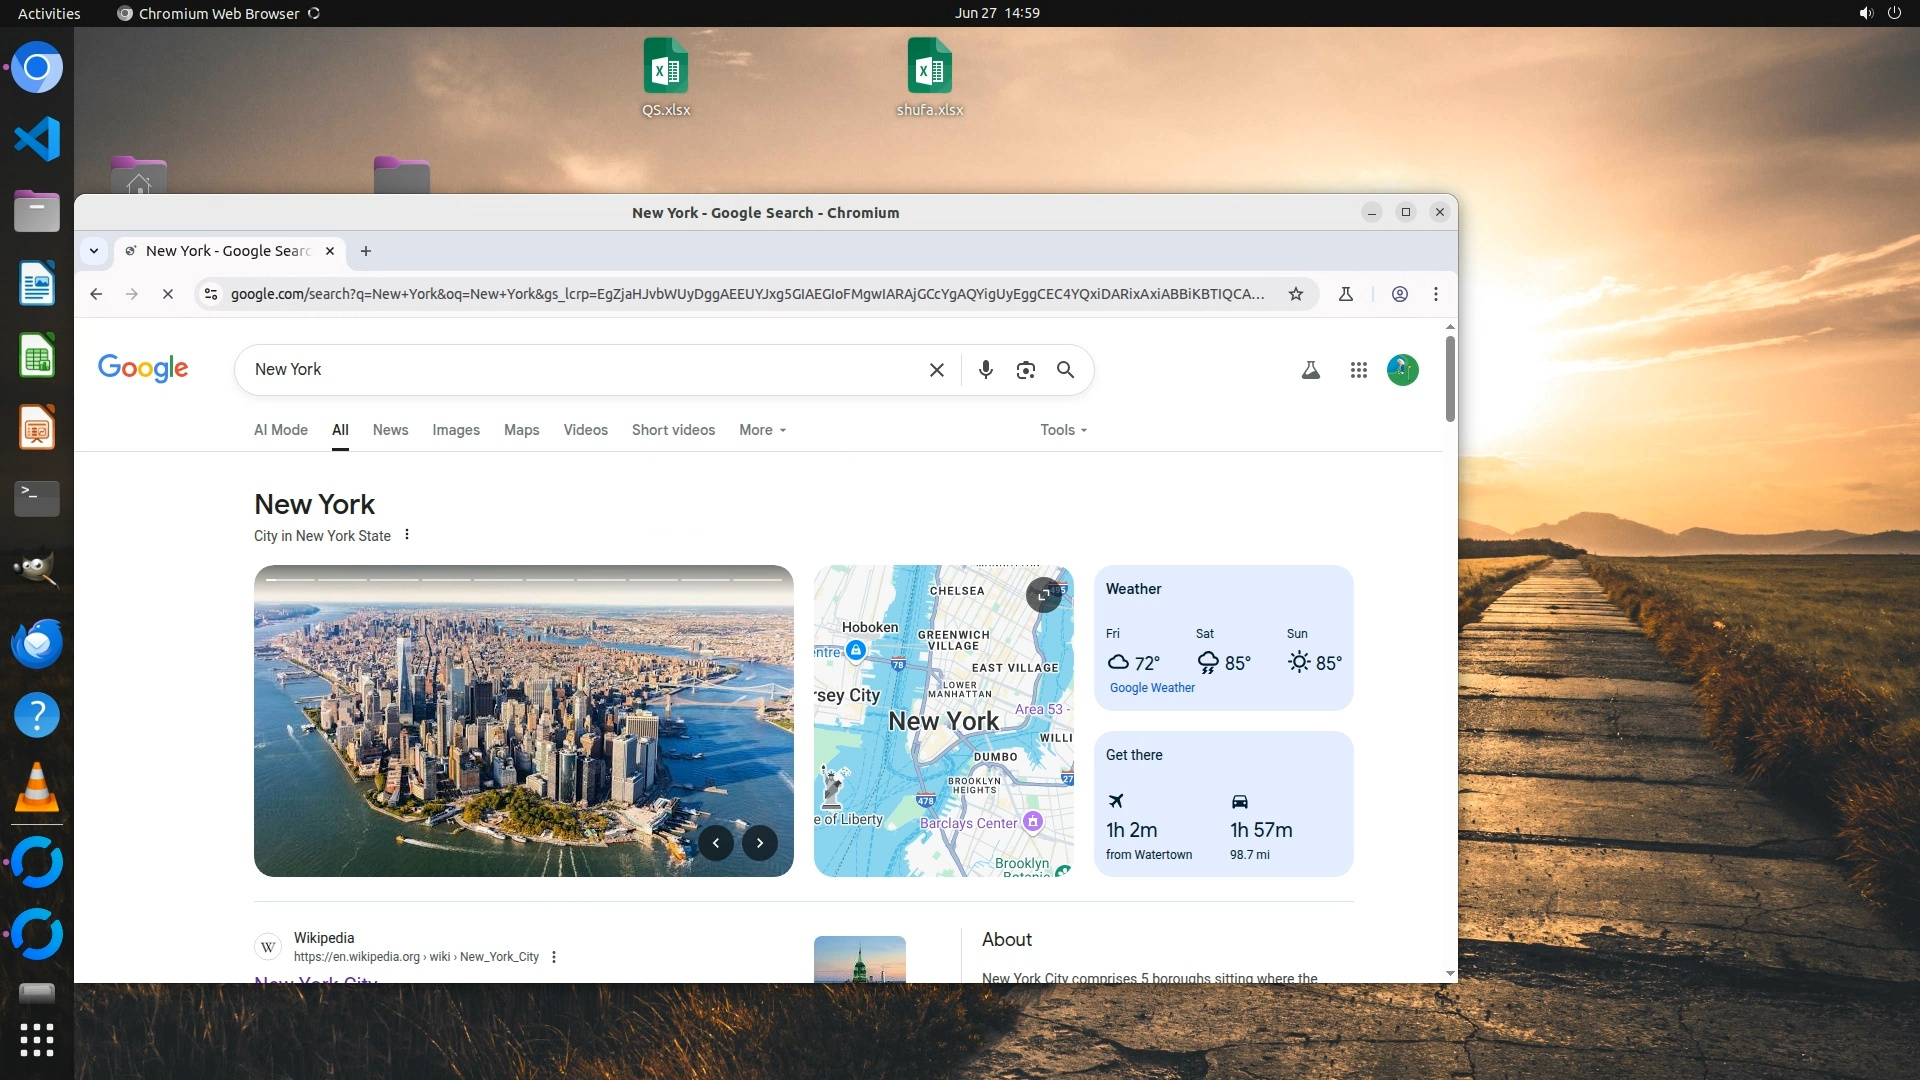
Task: Open the Wikipedia New York City result
Action: point(316,977)
